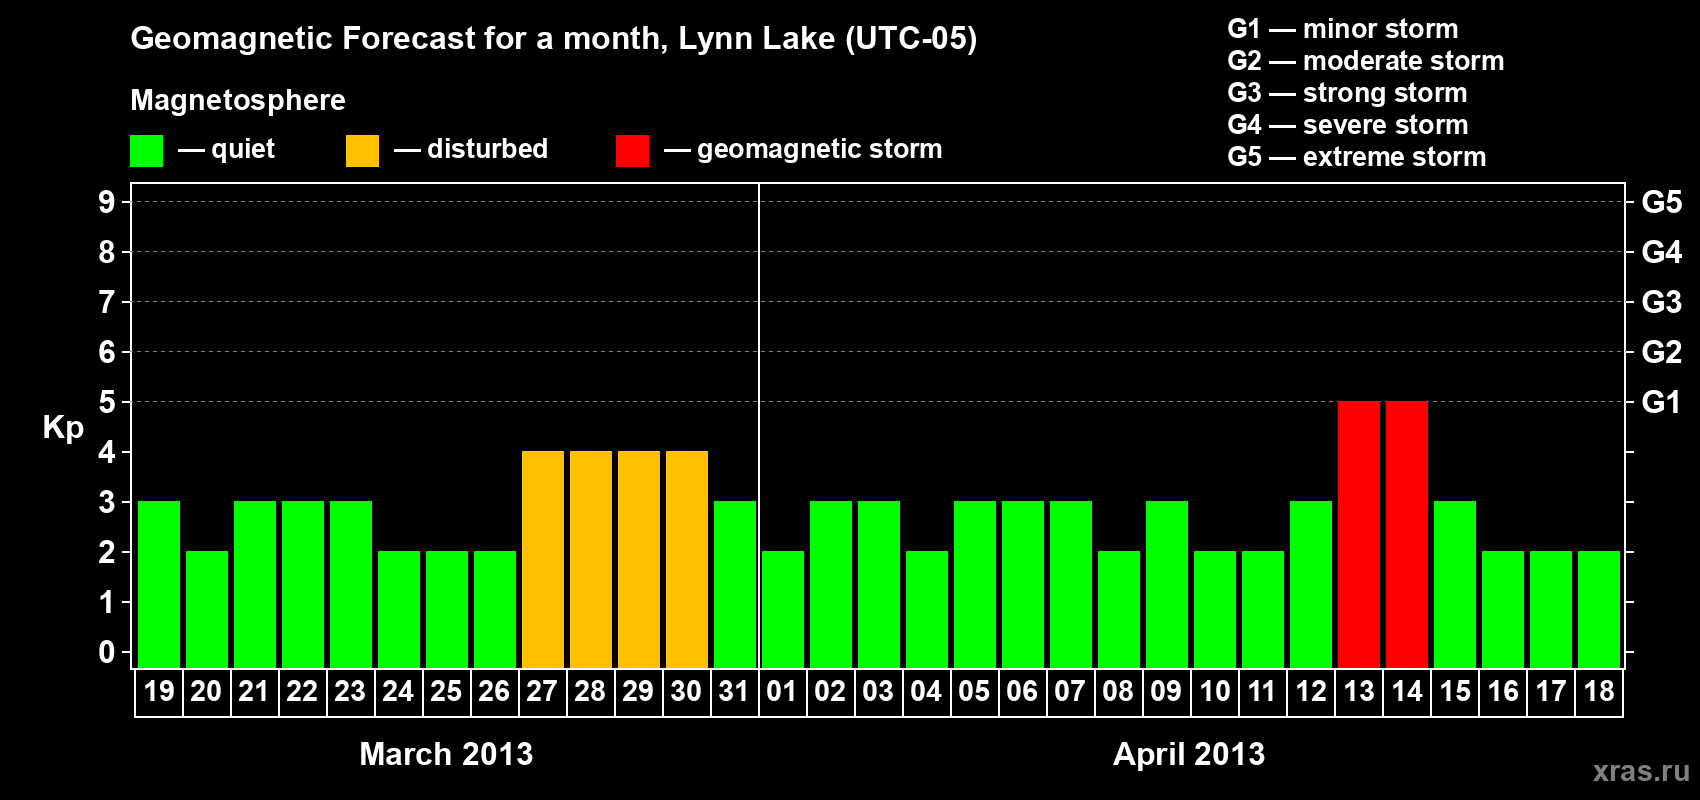1700x800 pixels.
Task: Select the green bar for April 15
Action: [x=1455, y=584]
